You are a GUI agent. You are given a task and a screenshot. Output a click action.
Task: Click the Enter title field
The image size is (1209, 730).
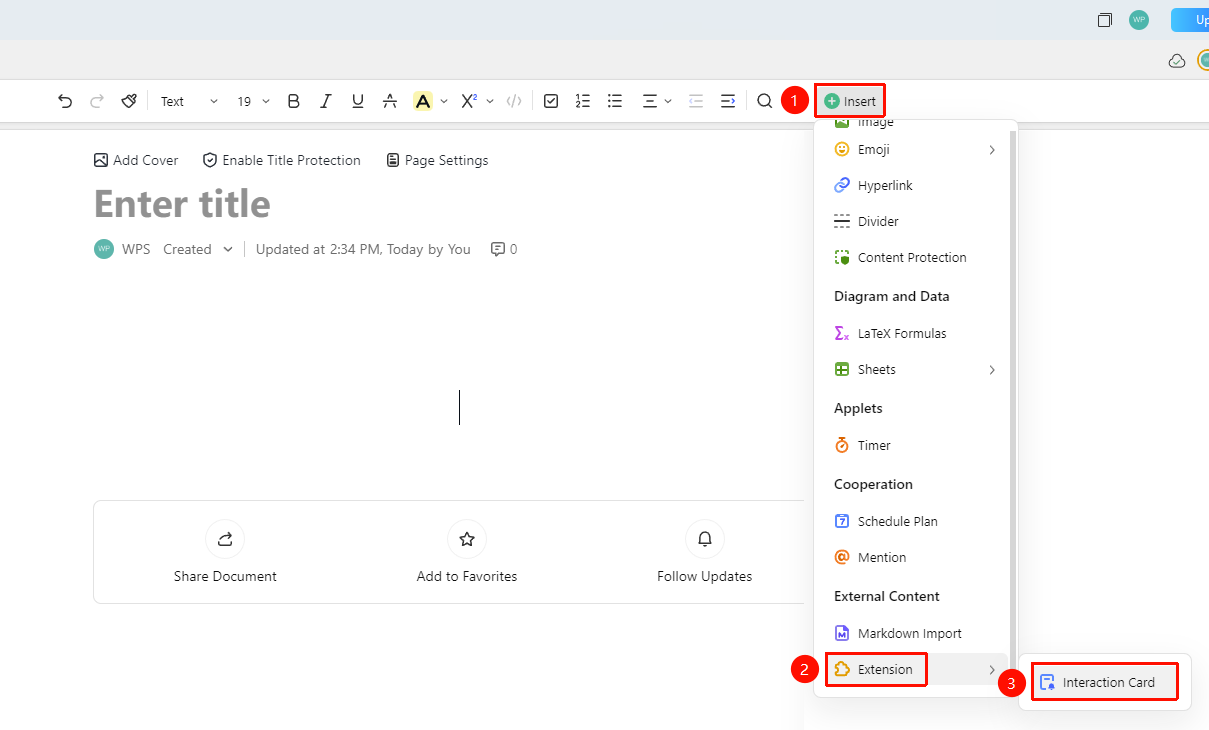click(x=182, y=204)
